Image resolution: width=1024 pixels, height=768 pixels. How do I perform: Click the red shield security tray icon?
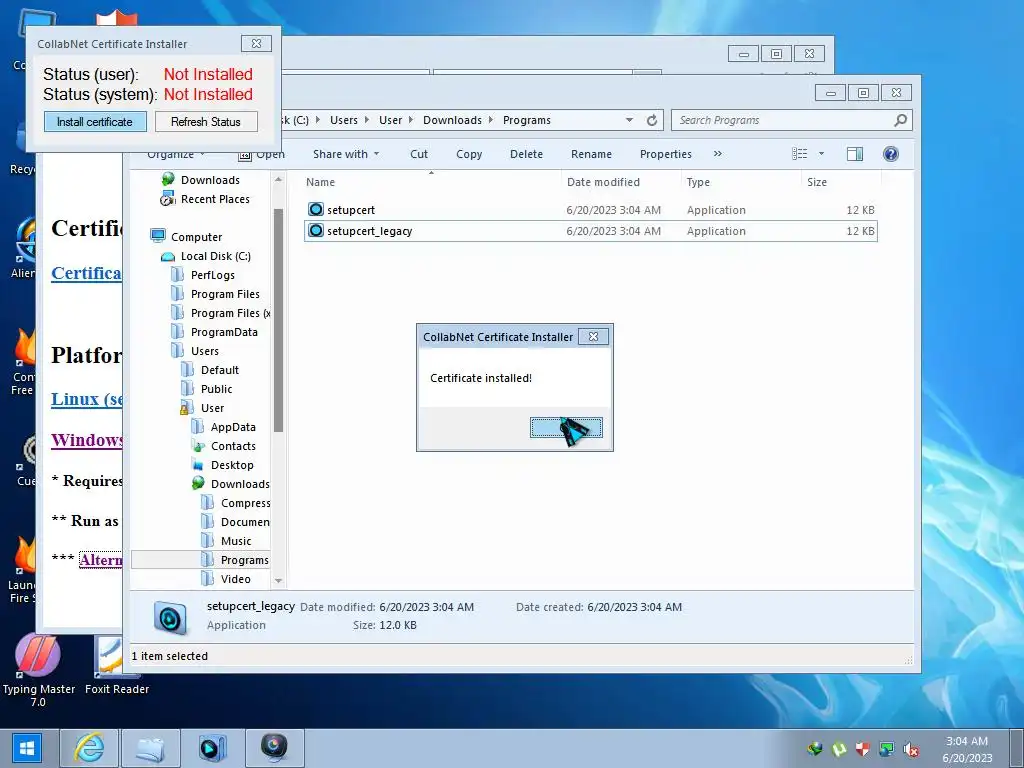tap(863, 749)
